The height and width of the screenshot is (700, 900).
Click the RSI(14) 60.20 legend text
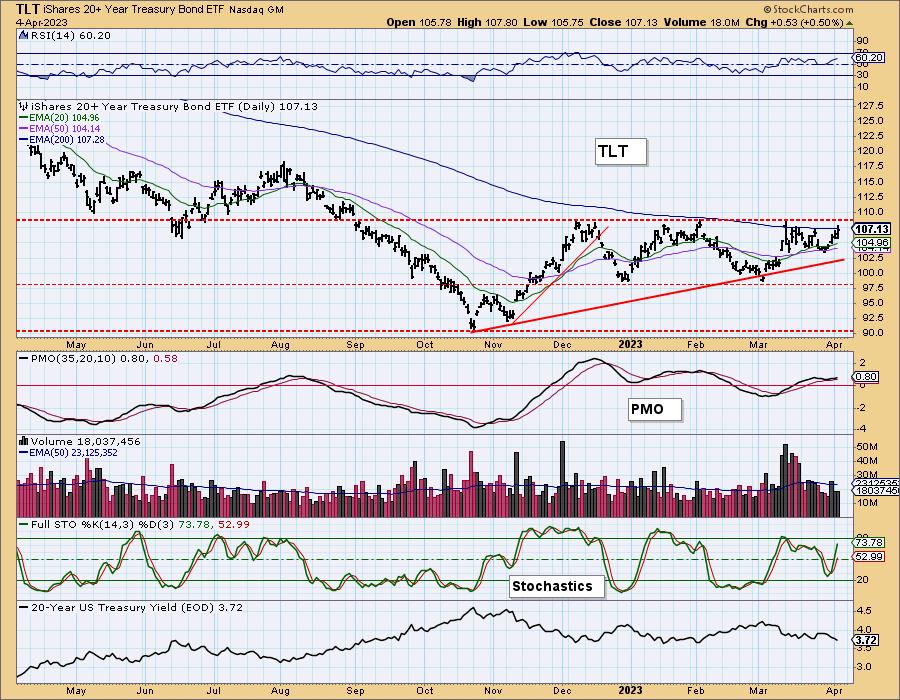71,36
